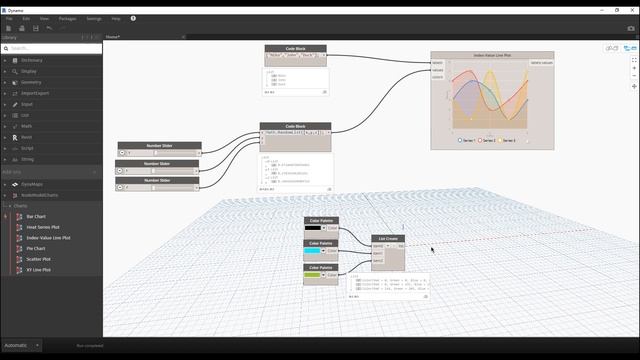Click the Index Value Line Plot node icon
Viewport: 640px width, 360px height.
click(19, 238)
